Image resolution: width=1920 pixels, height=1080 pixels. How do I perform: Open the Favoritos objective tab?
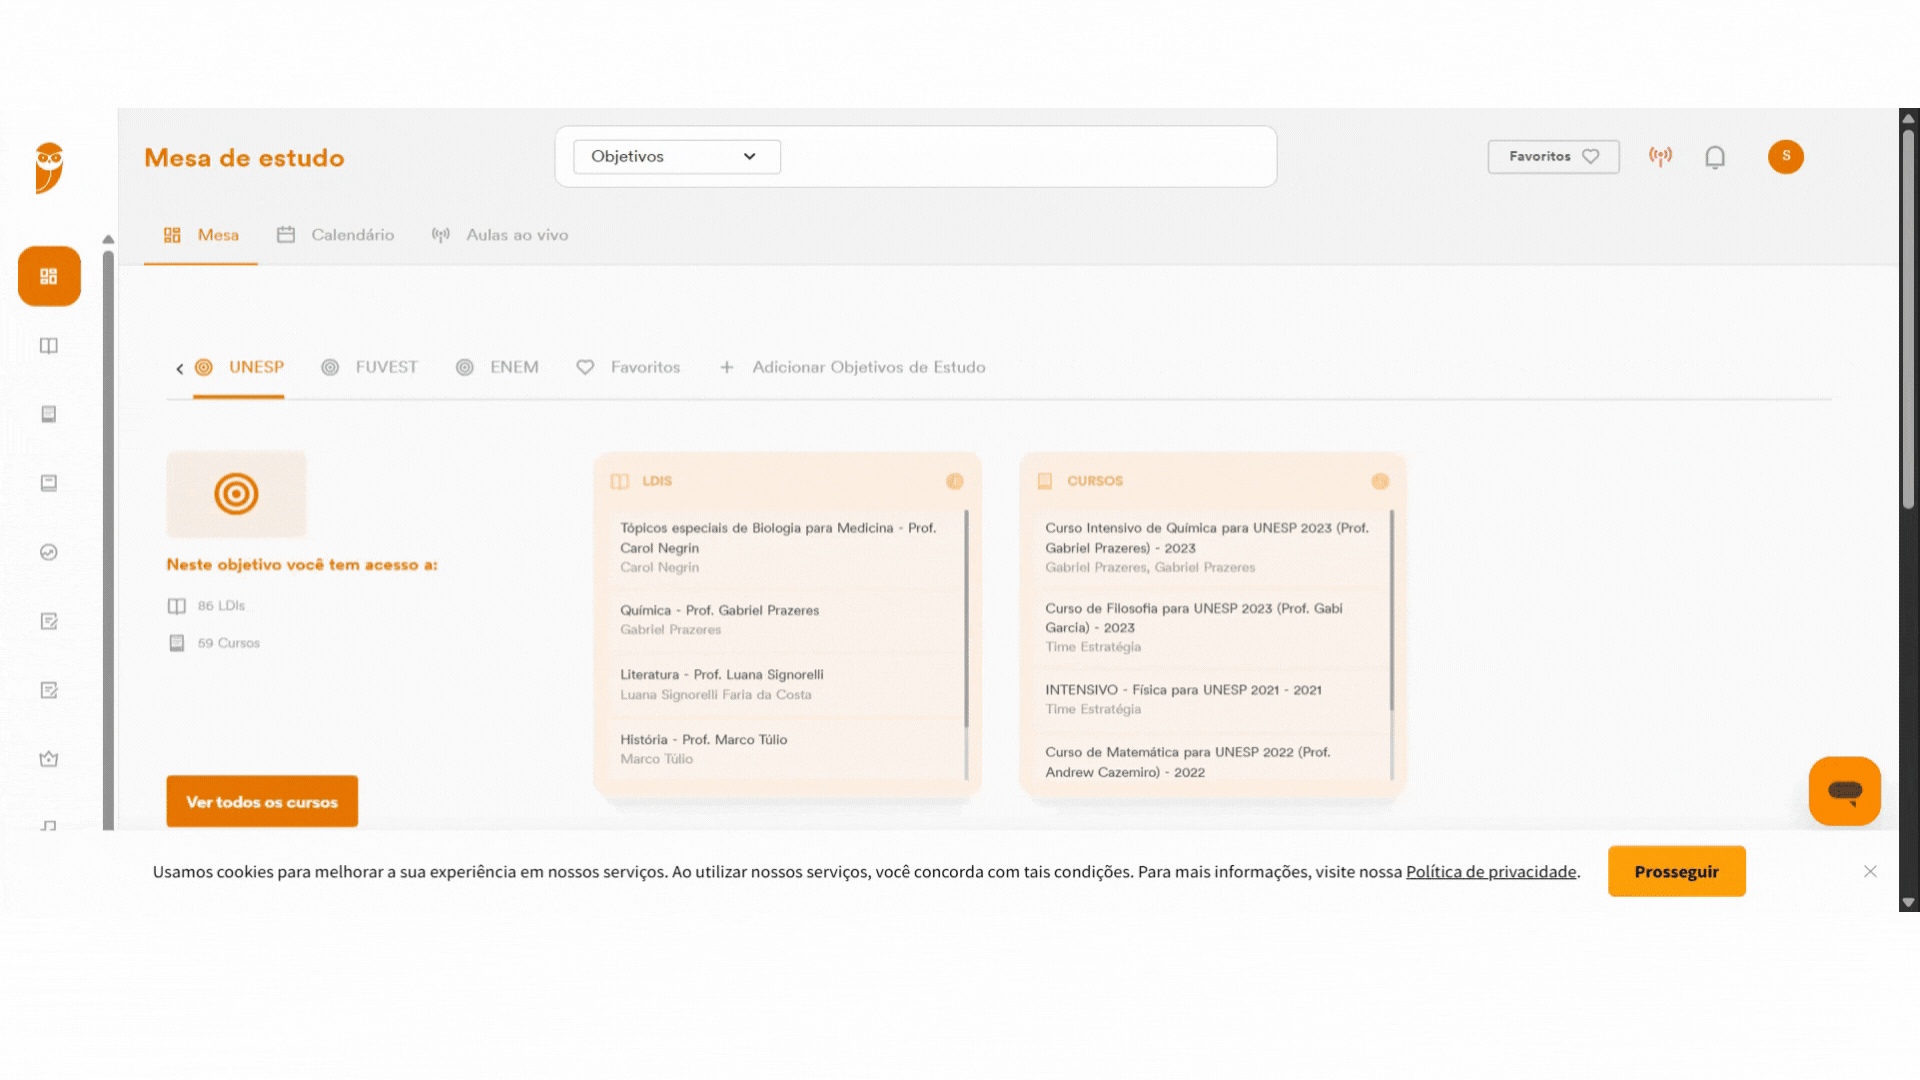(628, 367)
